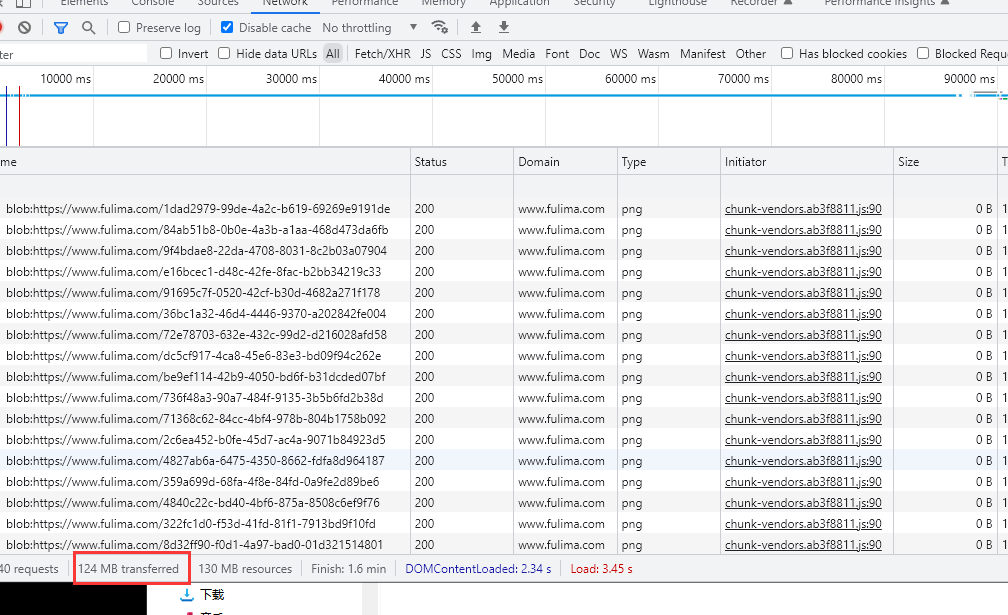Click the 下载 download icon
The image size is (1008, 615).
(186, 595)
